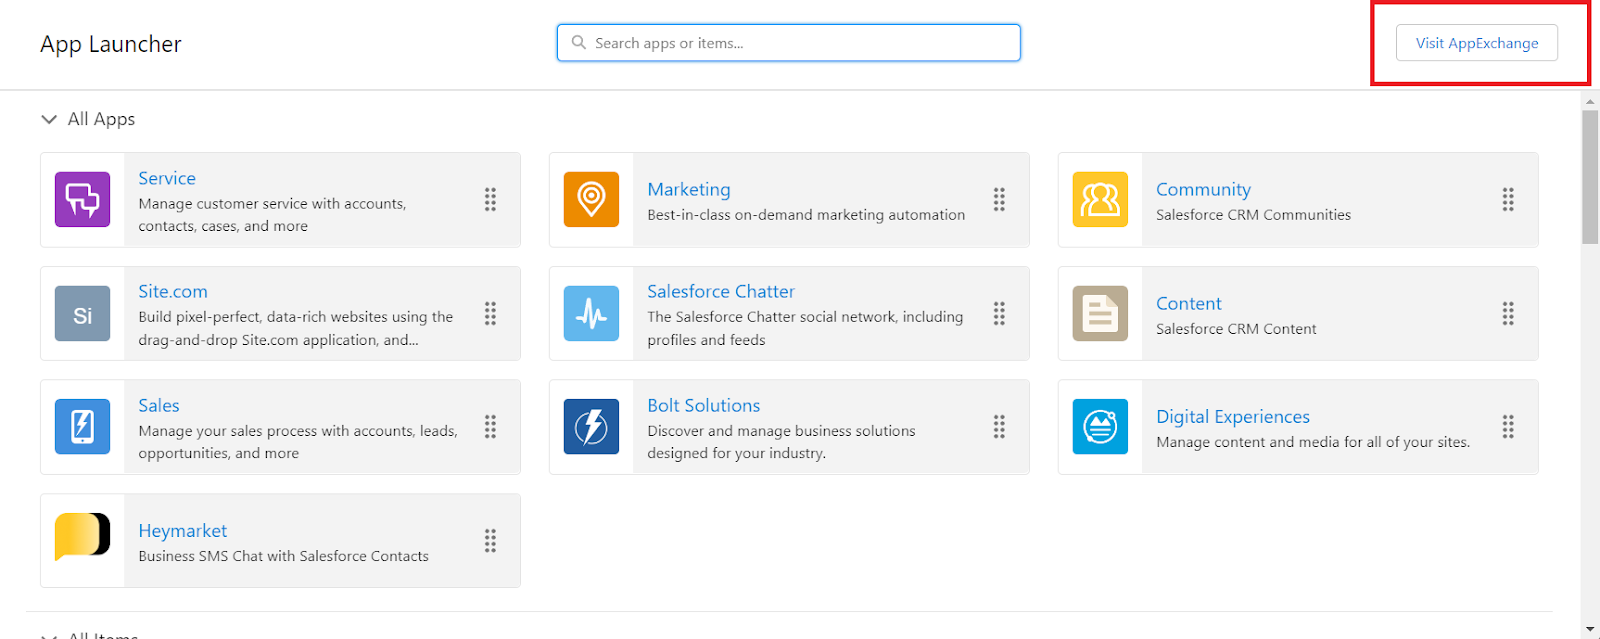The height and width of the screenshot is (639, 1600).
Task: Open the Service app link
Action: click(167, 178)
